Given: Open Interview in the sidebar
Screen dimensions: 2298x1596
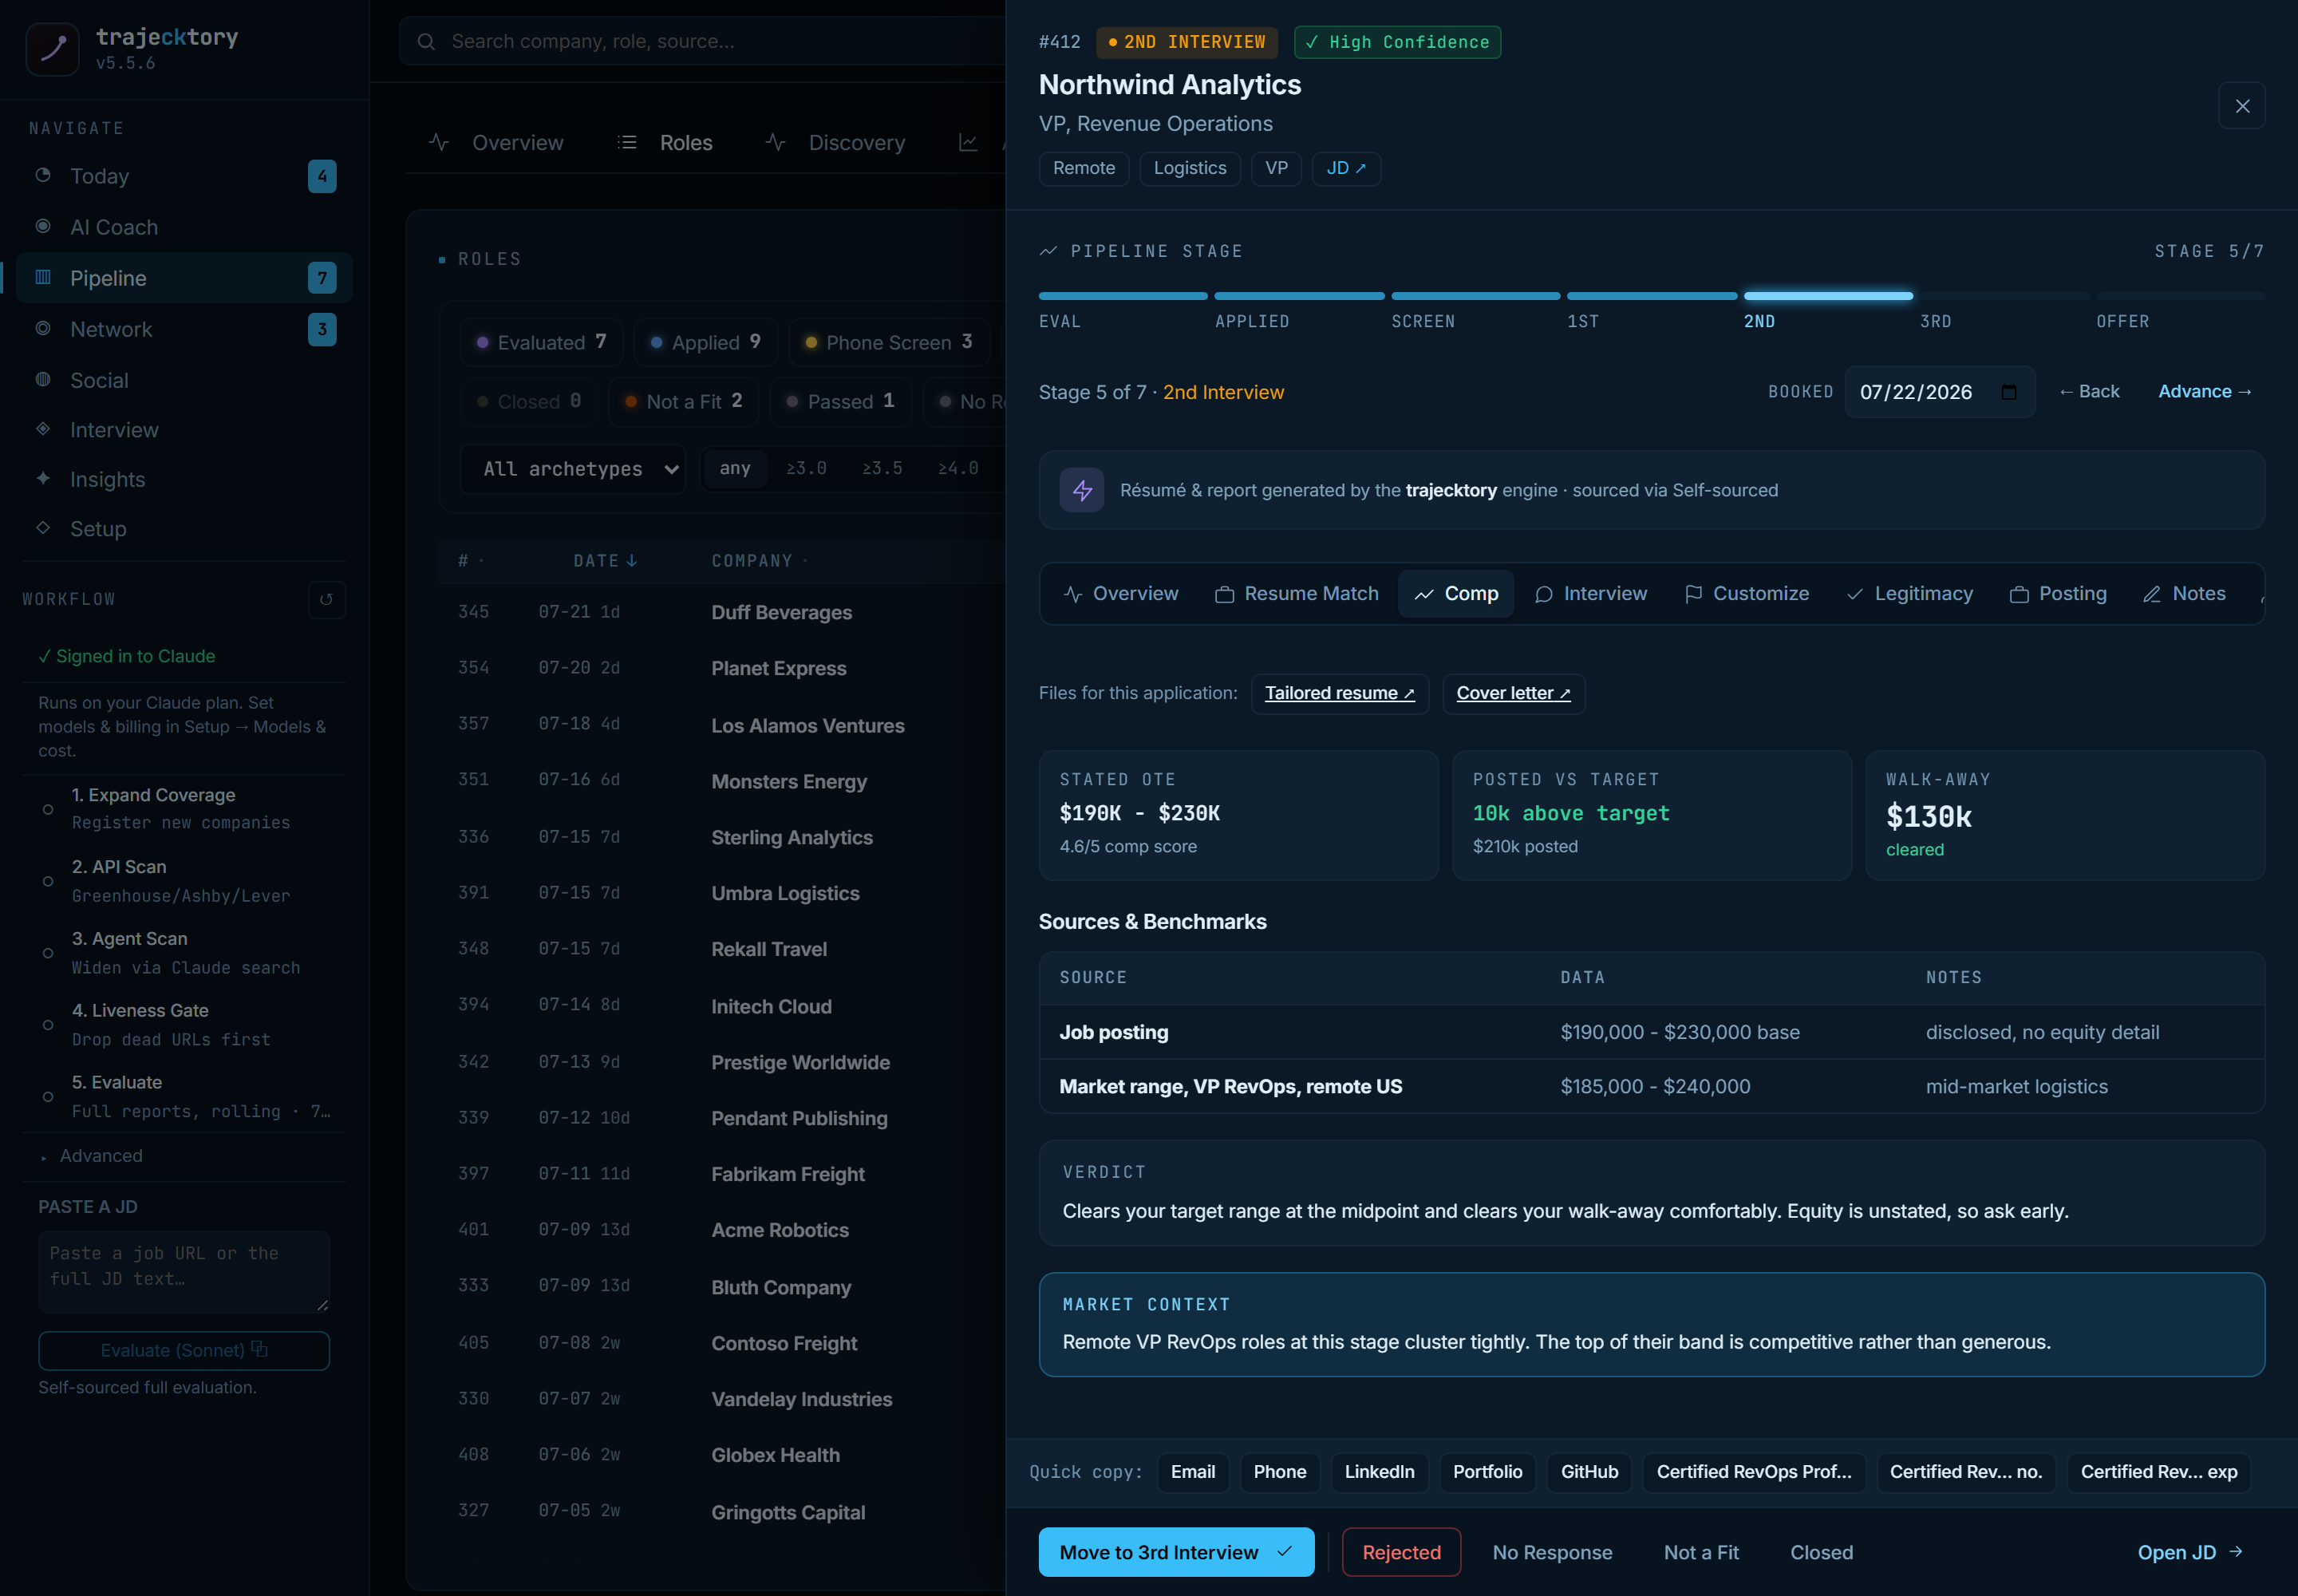Looking at the screenshot, I should pyautogui.click(x=184, y=429).
